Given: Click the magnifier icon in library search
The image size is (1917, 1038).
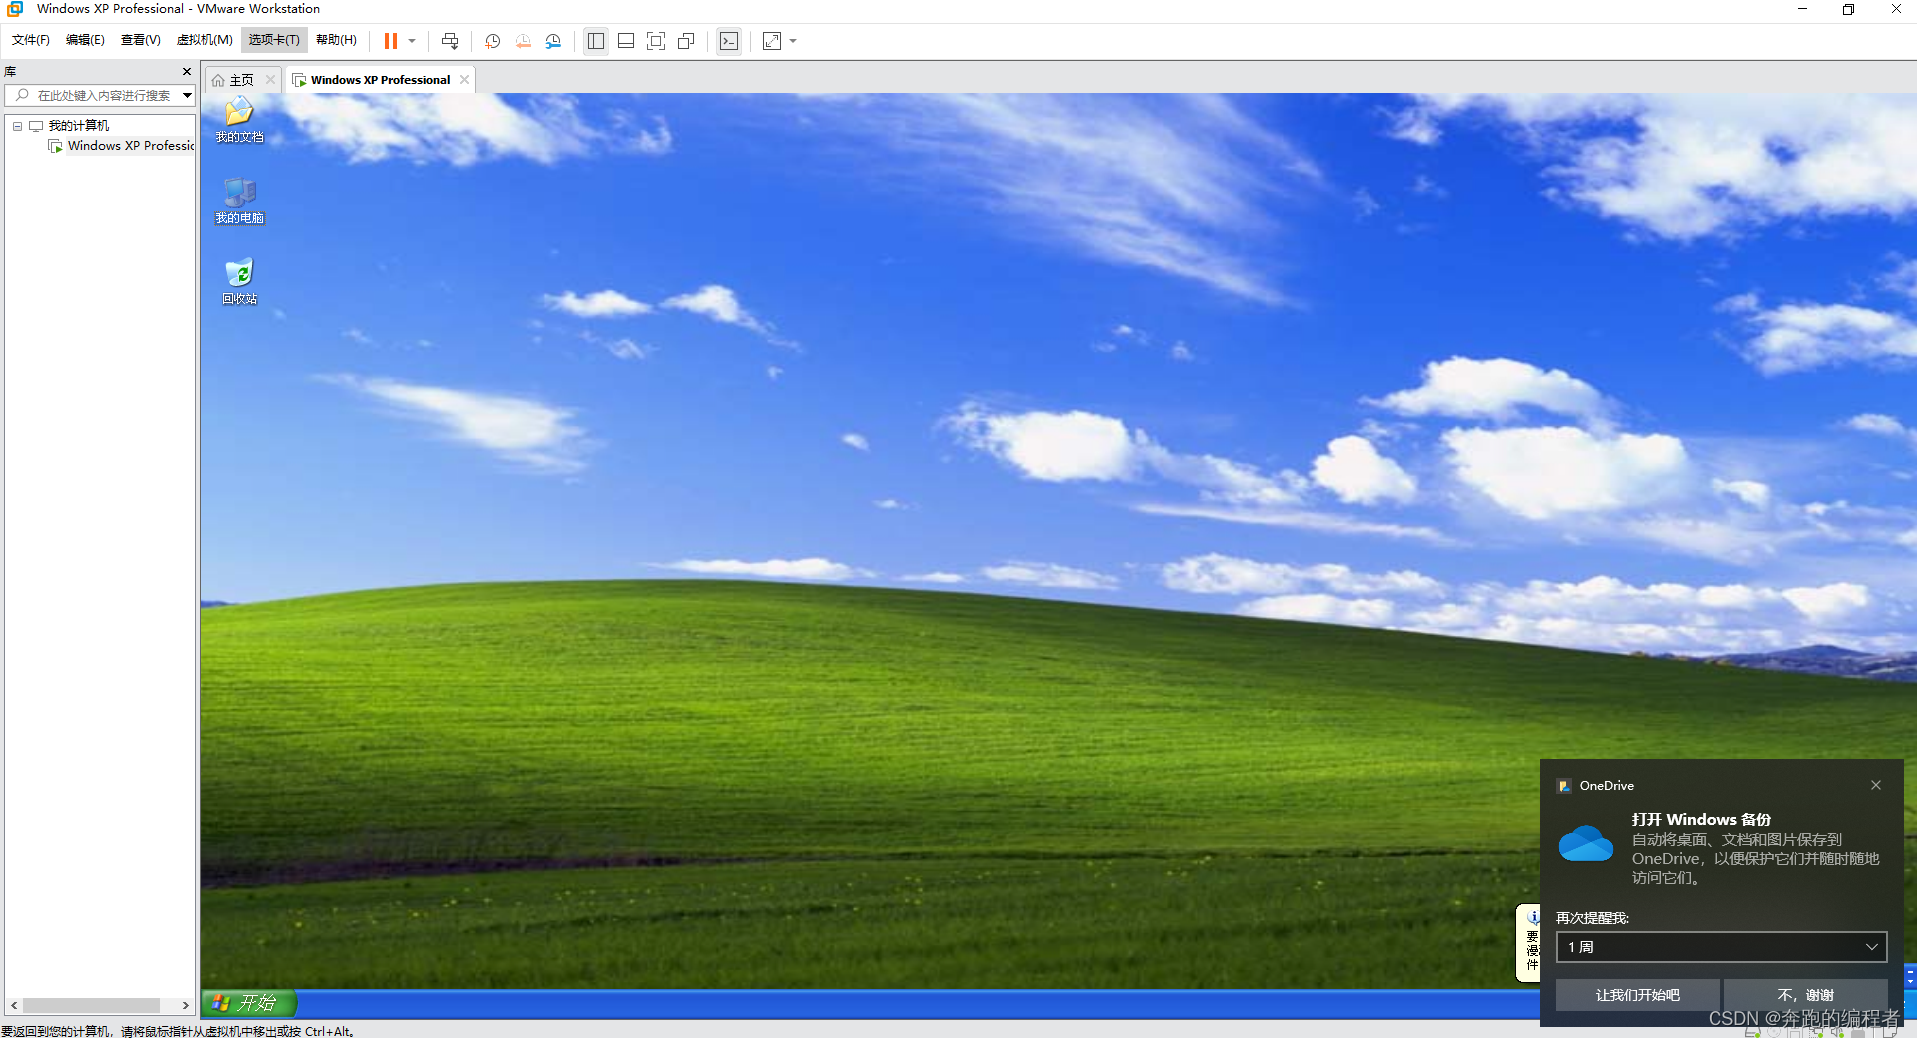Looking at the screenshot, I should click(x=22, y=95).
